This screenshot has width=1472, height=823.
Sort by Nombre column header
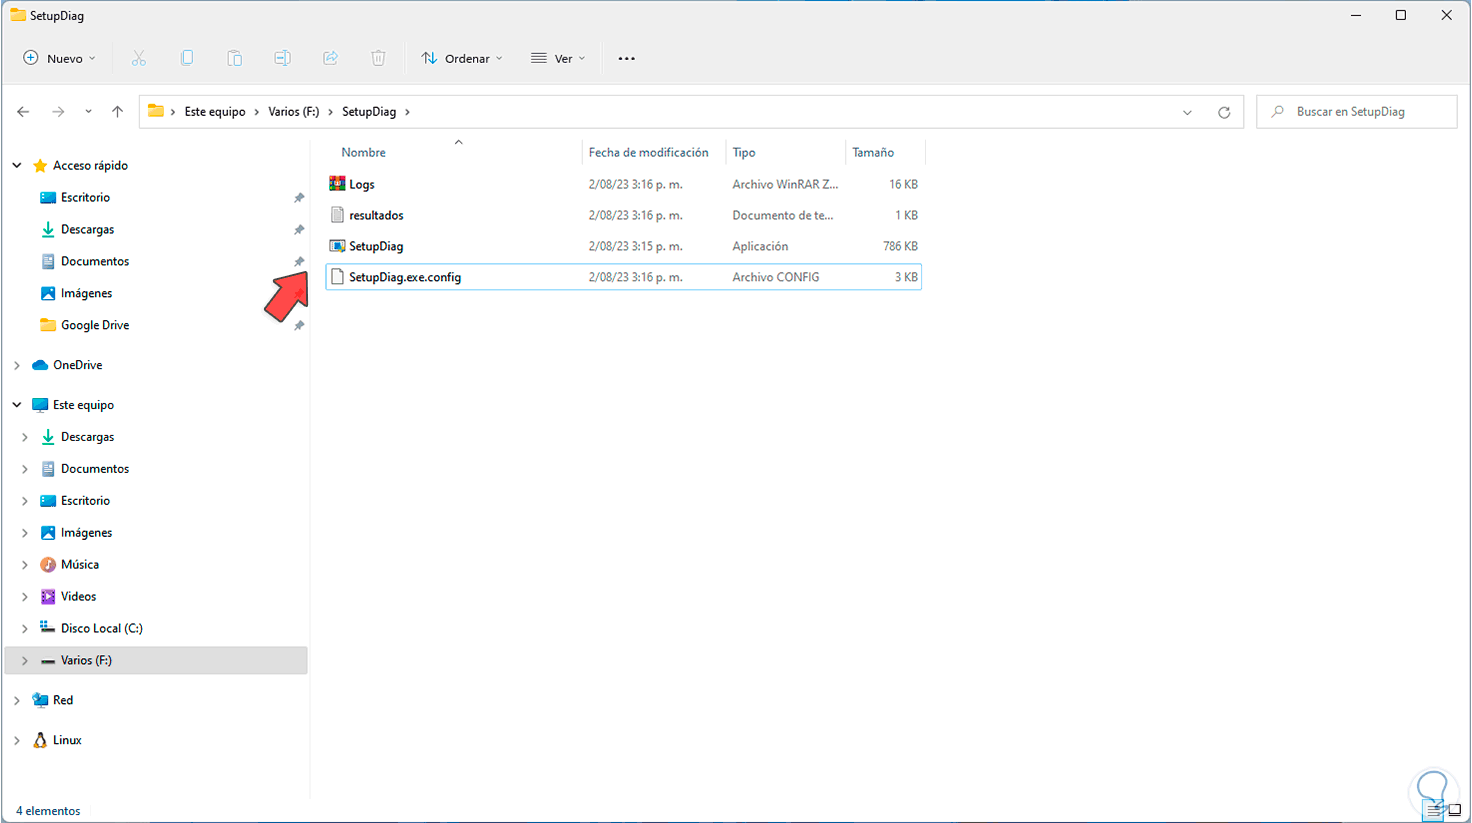pyautogui.click(x=363, y=152)
